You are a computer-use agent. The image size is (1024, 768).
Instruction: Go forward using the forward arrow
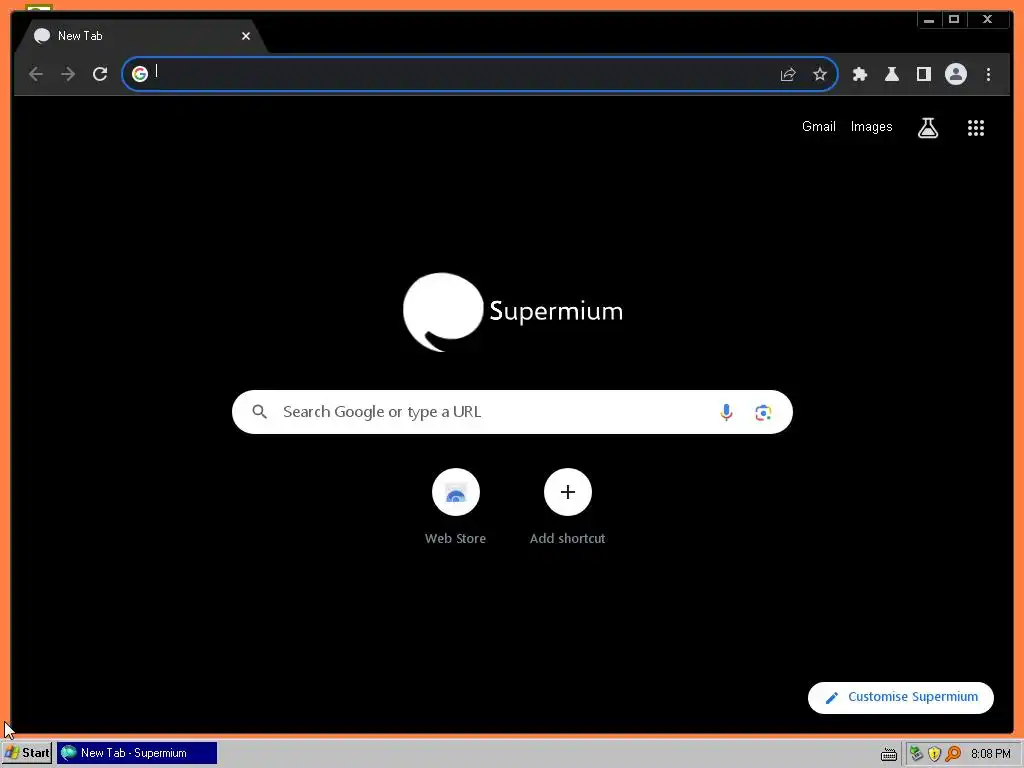(68, 74)
